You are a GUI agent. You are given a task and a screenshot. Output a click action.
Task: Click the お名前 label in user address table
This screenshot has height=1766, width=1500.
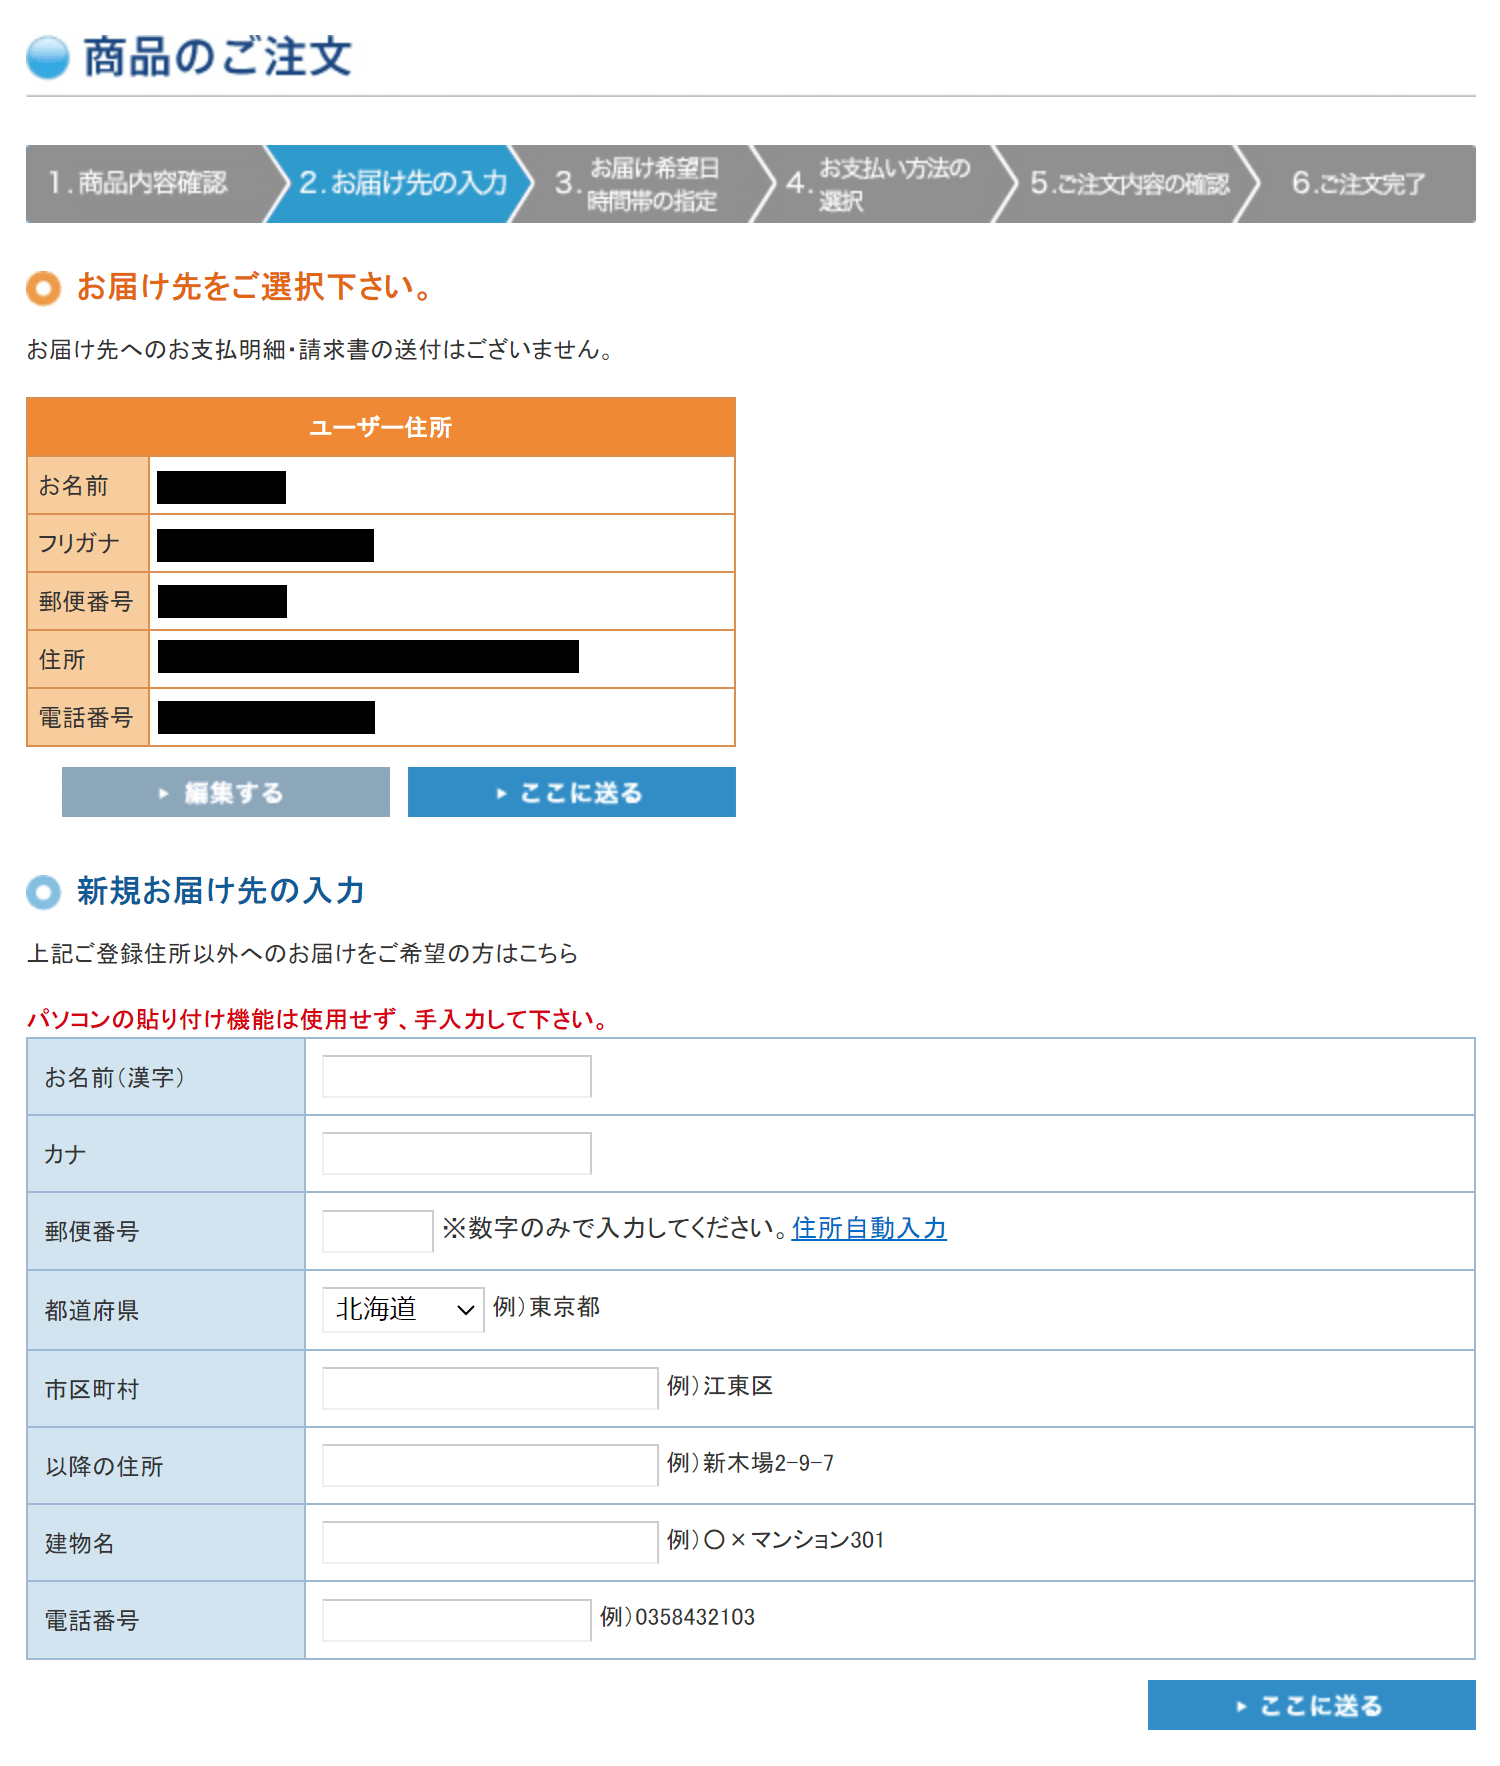(74, 486)
